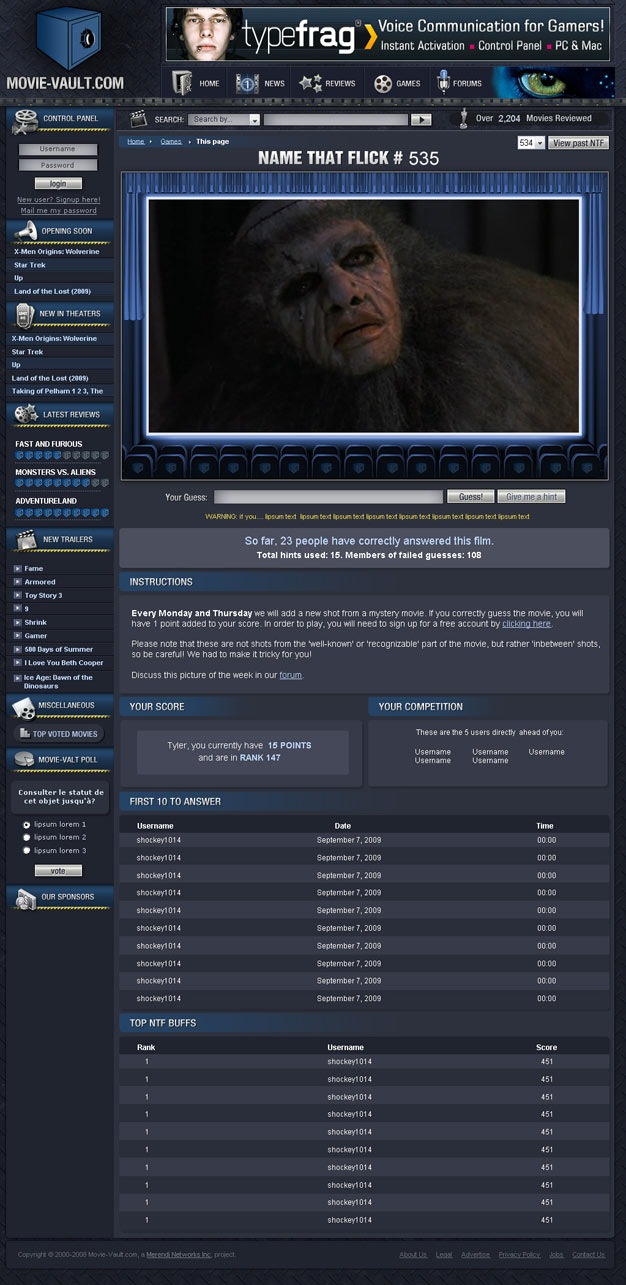Click the Oscar statue icon

(462, 118)
